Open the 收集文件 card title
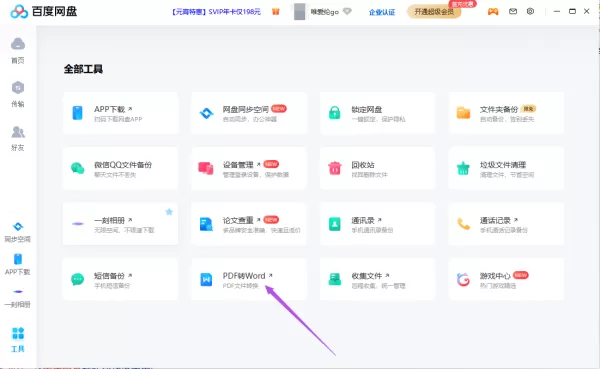 tap(367, 276)
